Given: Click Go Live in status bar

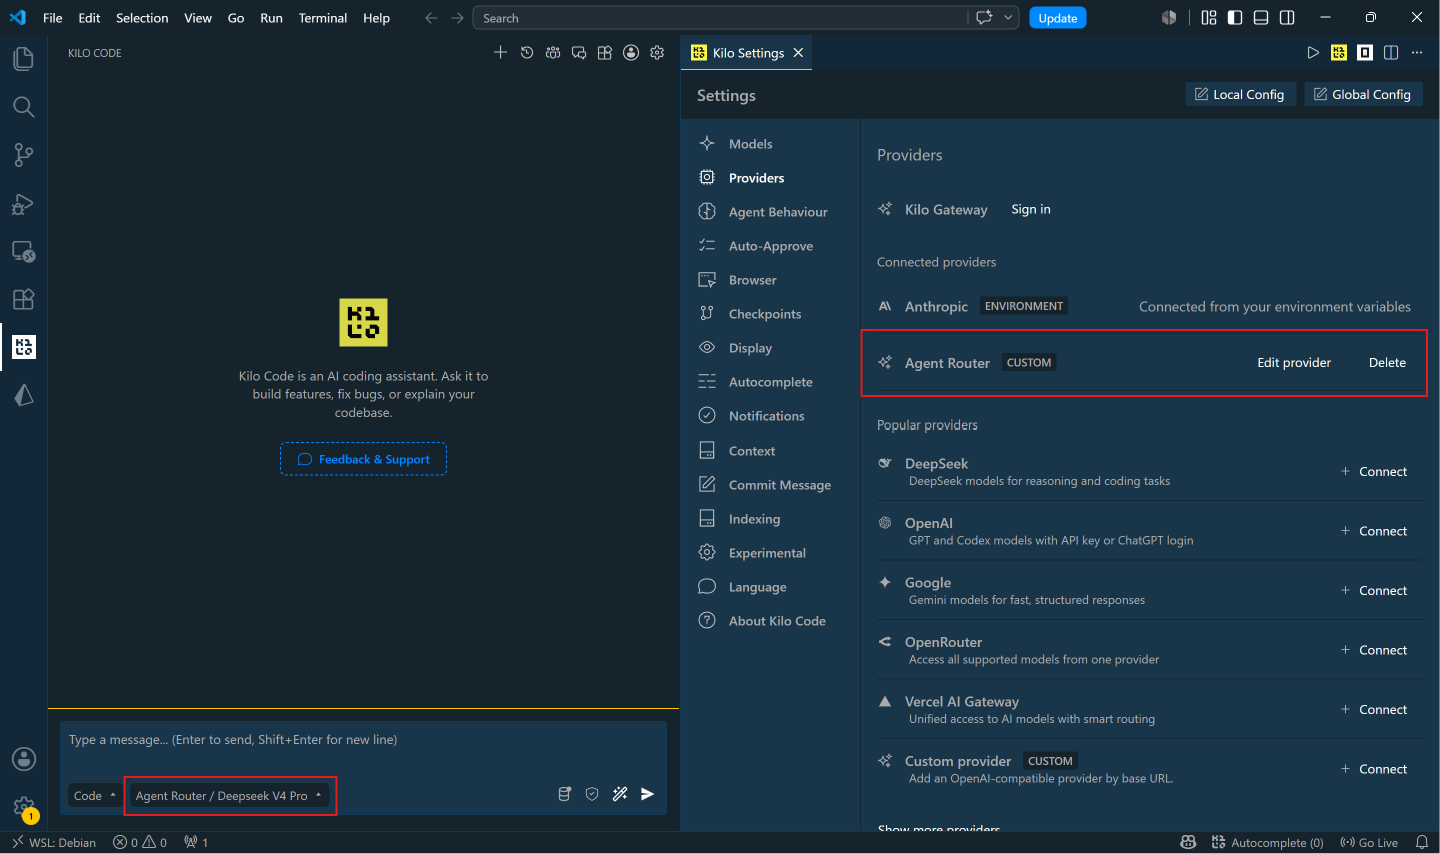Looking at the screenshot, I should 1369,843.
